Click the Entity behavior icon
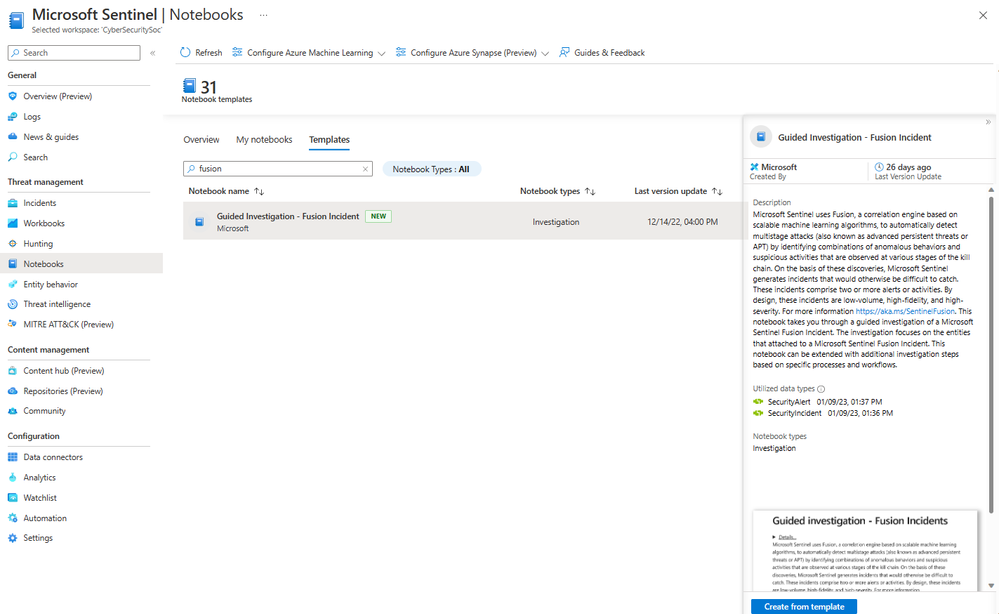The height and width of the screenshot is (614, 999). tap(13, 284)
